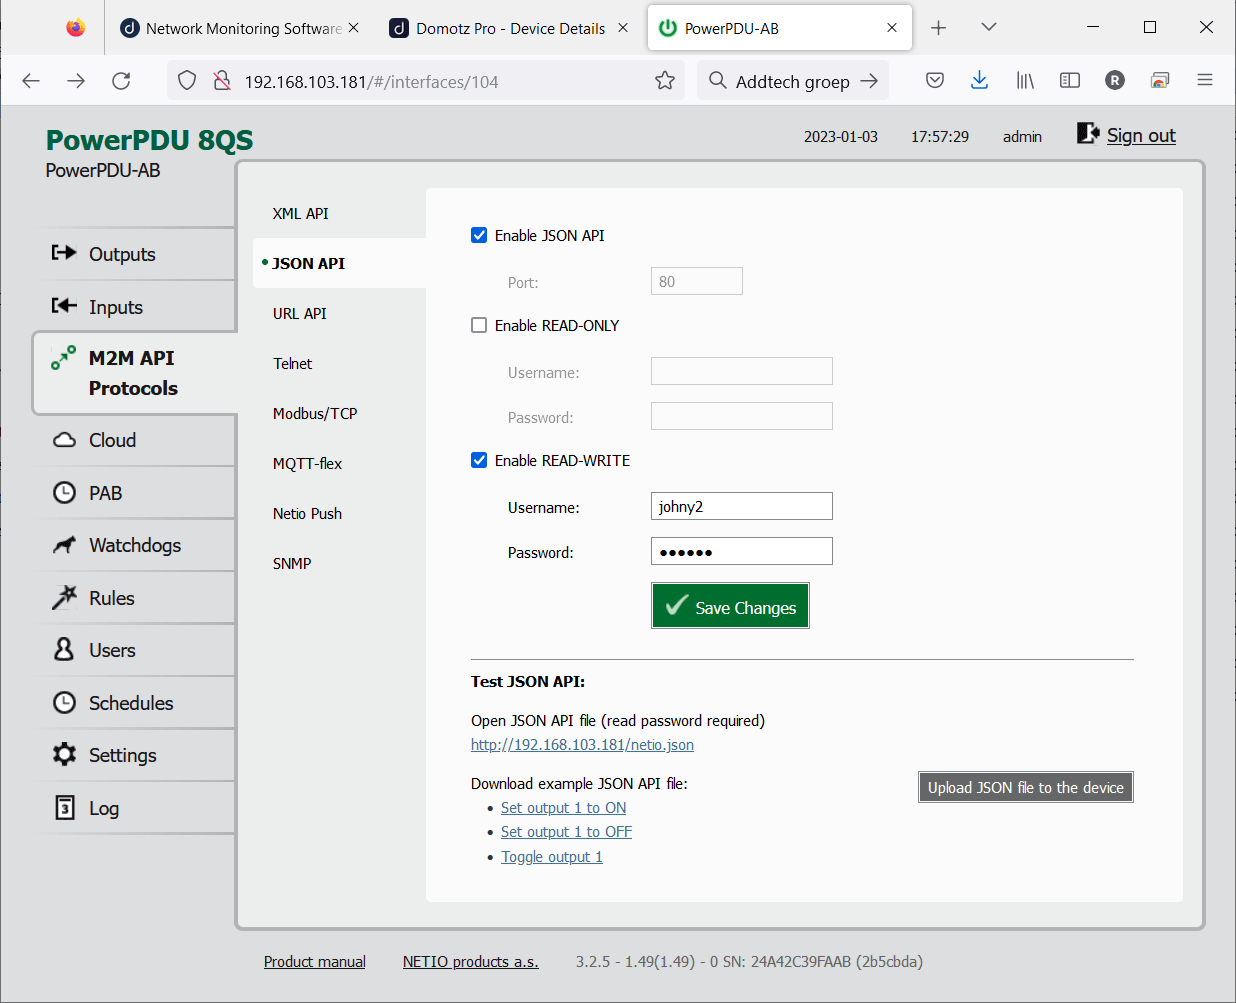1236x1003 pixels.
Task: Open Firefox library icon
Action: 1025,80
